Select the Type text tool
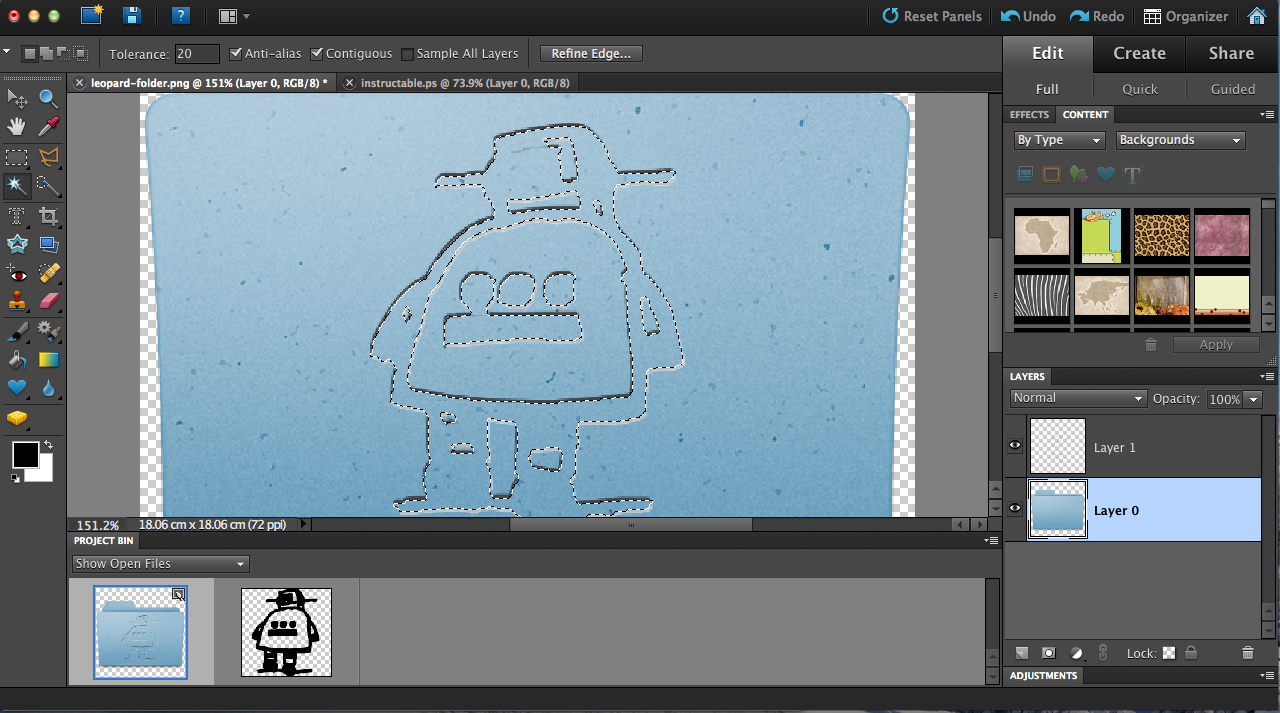This screenshot has width=1280, height=713. (17, 215)
